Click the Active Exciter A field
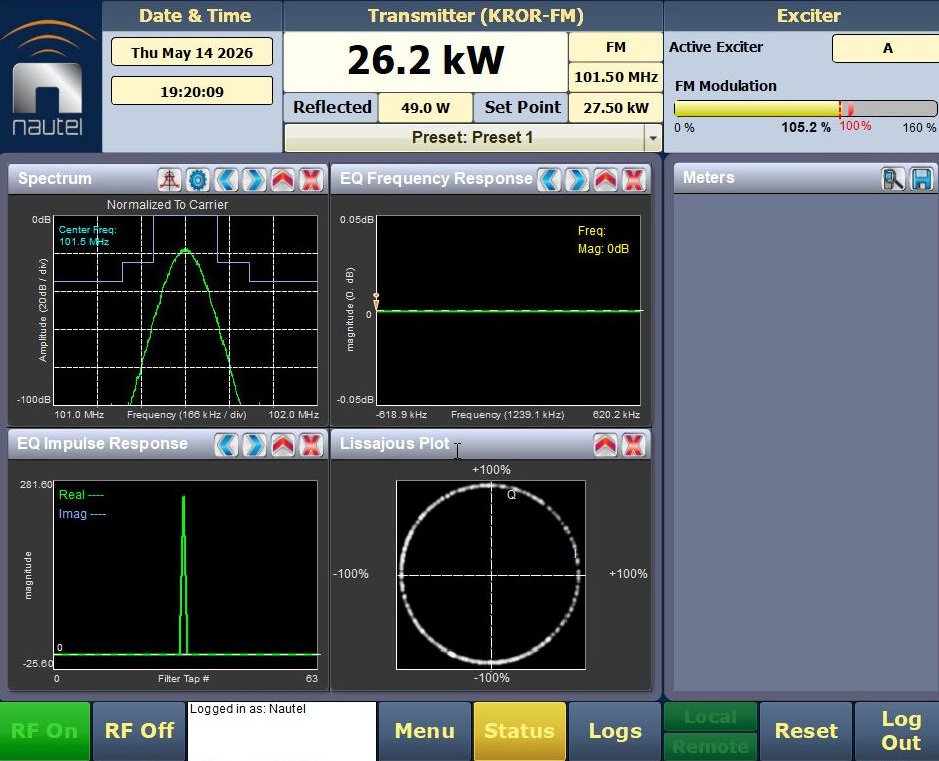 (886, 48)
